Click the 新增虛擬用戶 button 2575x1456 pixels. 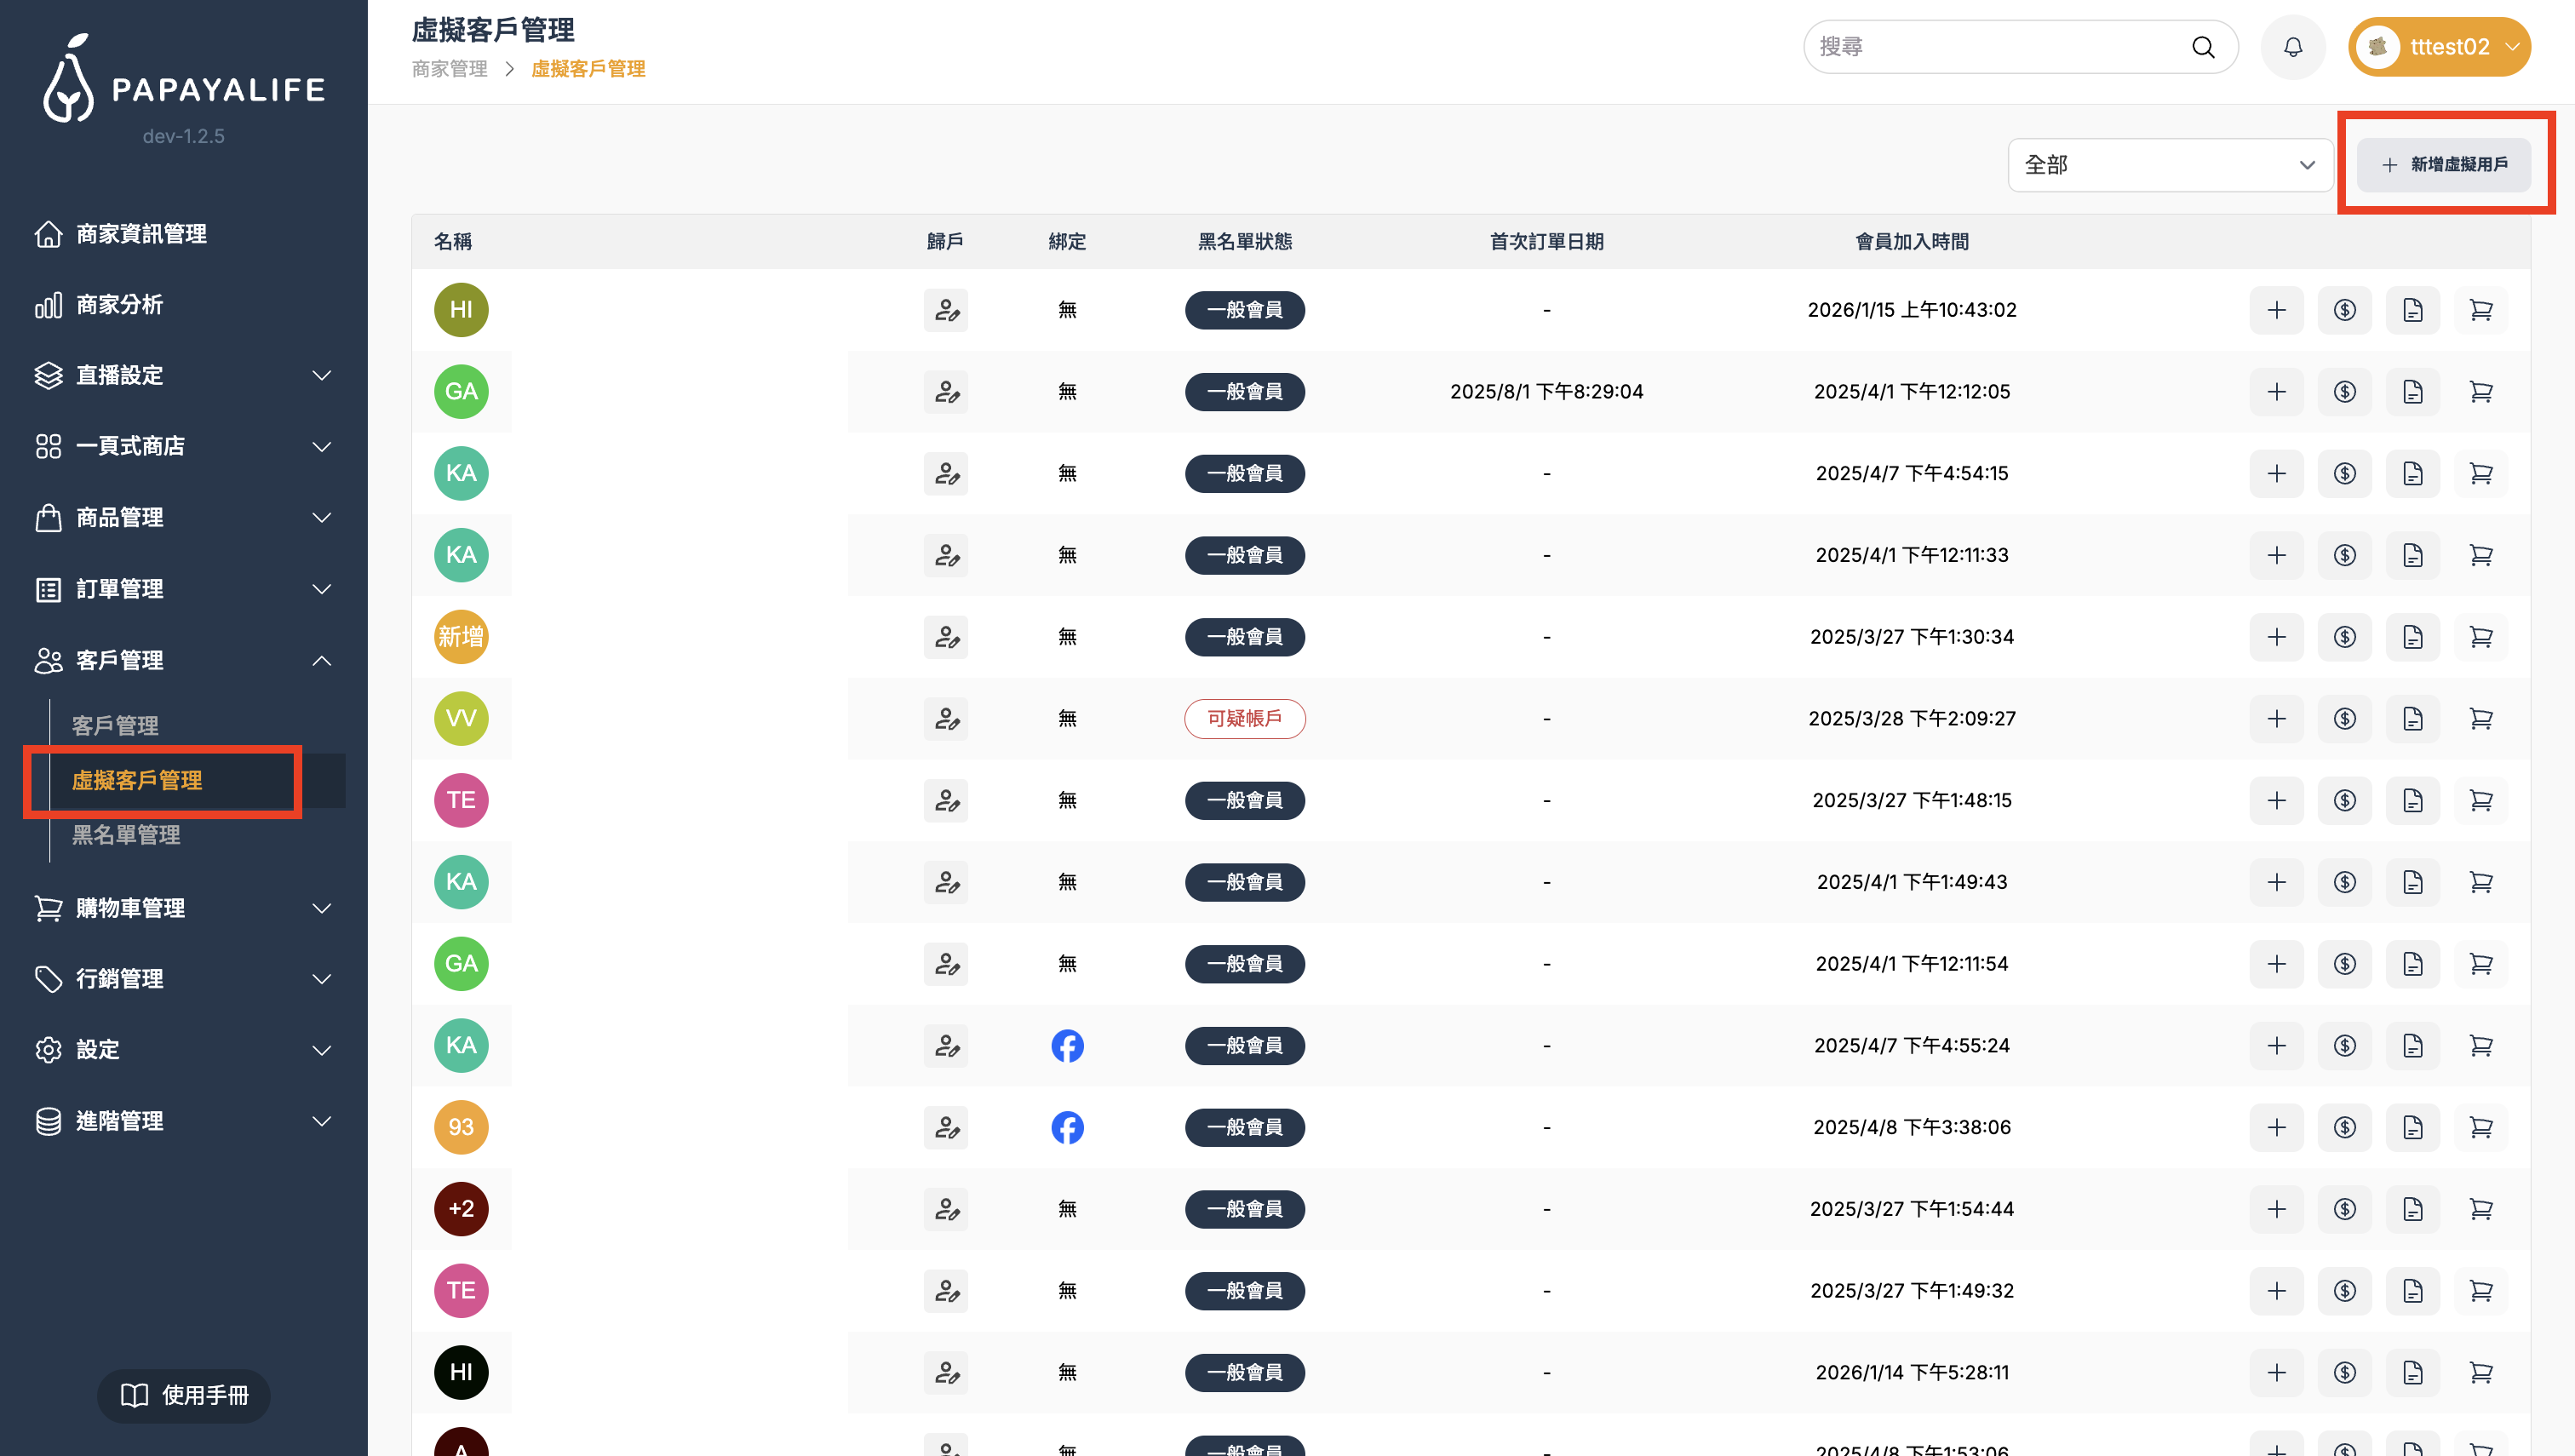[2443, 165]
